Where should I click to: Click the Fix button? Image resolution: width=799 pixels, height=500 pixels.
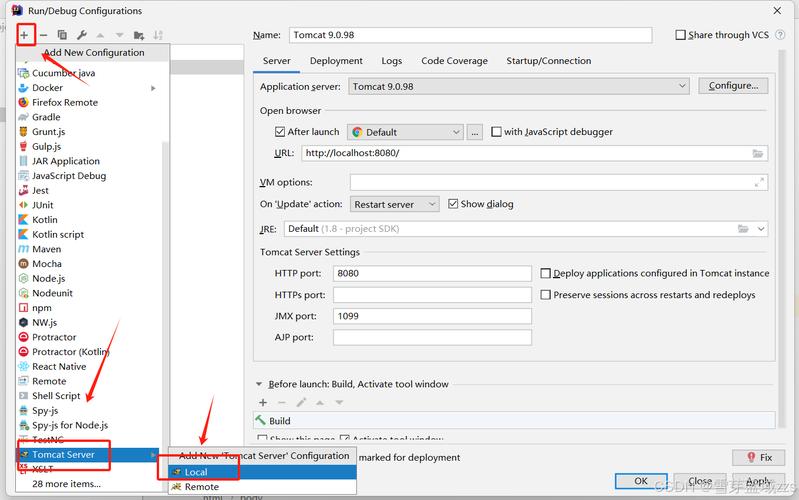759,458
